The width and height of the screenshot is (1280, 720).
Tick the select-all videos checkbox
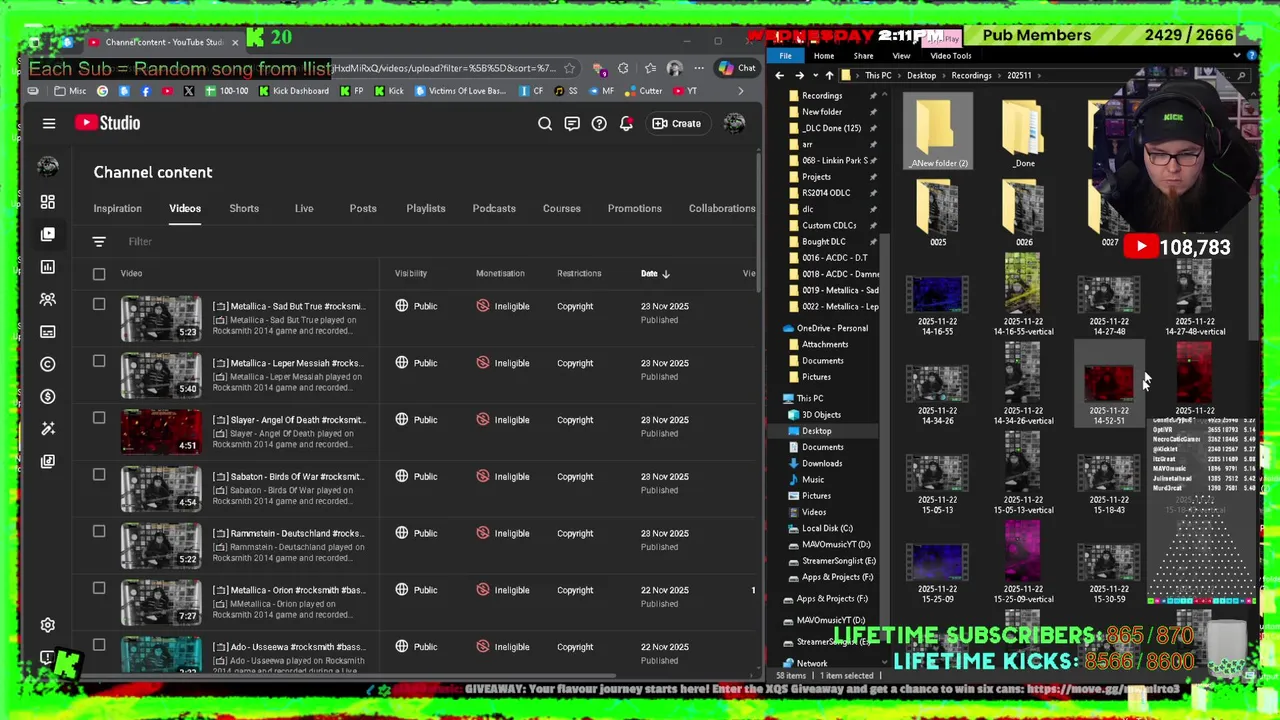coord(99,273)
